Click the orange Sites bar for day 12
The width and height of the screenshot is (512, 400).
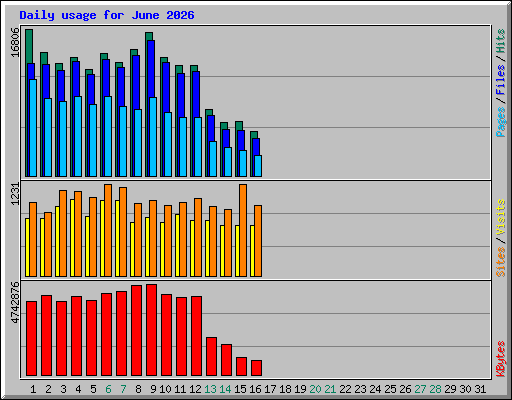click(198, 238)
